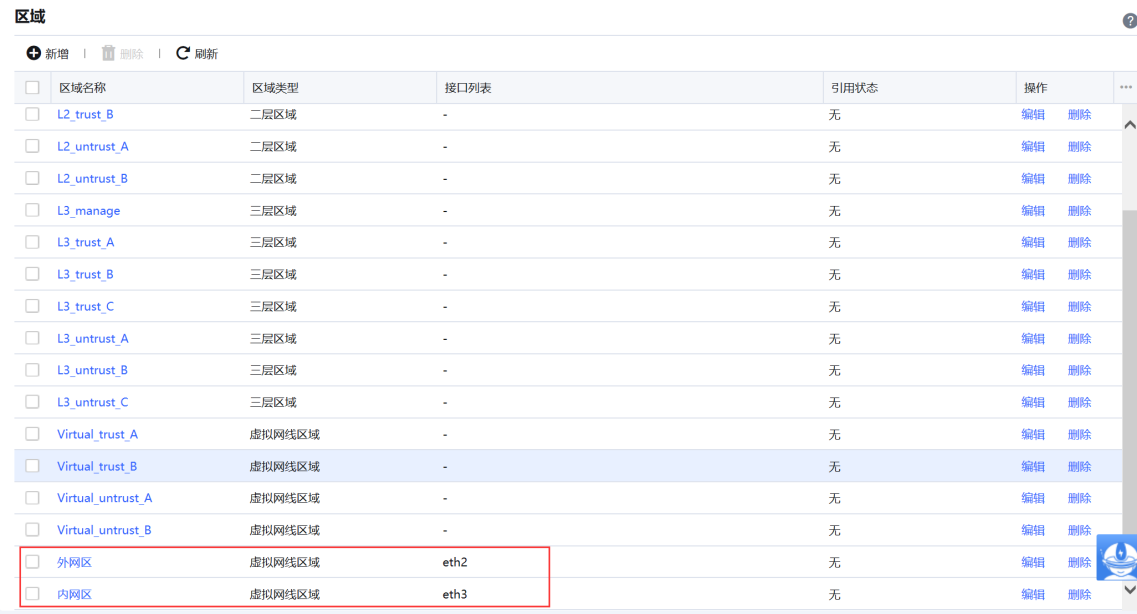Delete the L2_untrust_A zone
The height and width of the screenshot is (614, 1137).
click(x=1079, y=146)
